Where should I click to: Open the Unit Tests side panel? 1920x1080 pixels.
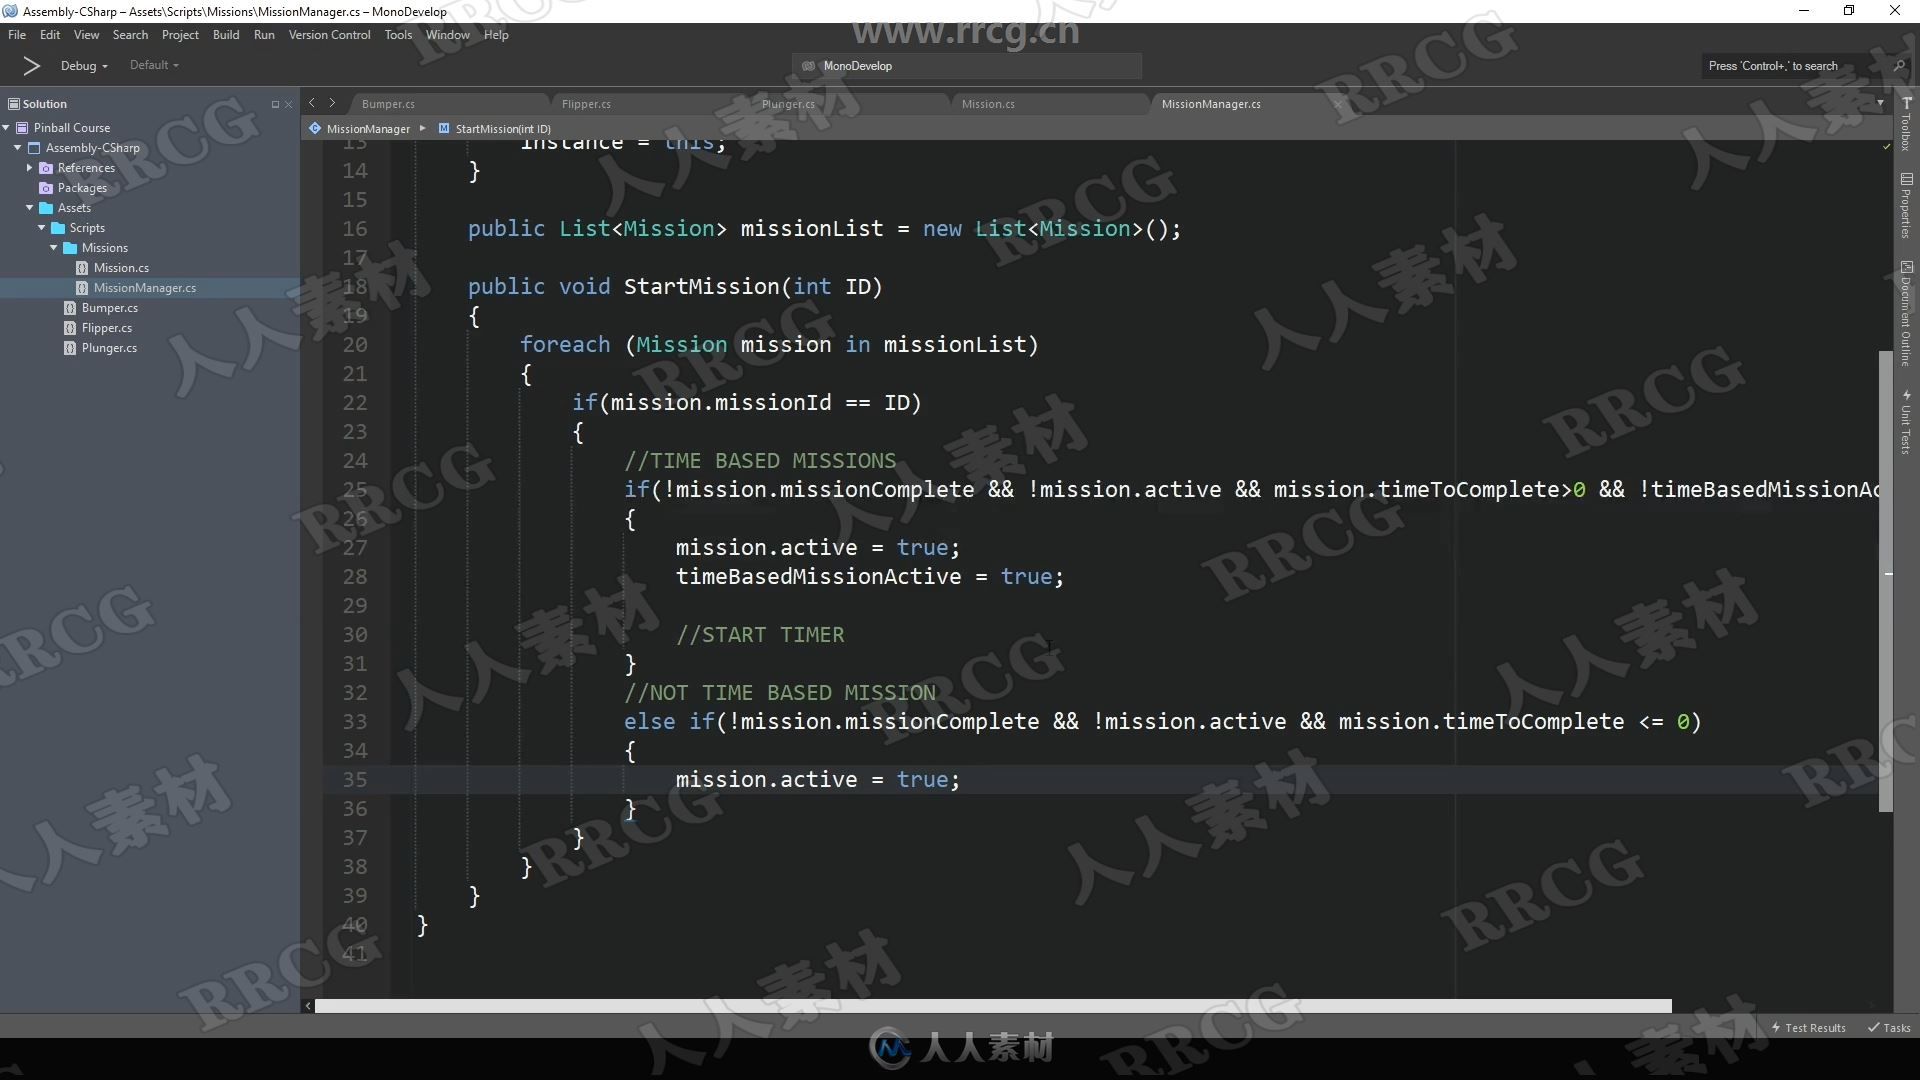point(1906,422)
